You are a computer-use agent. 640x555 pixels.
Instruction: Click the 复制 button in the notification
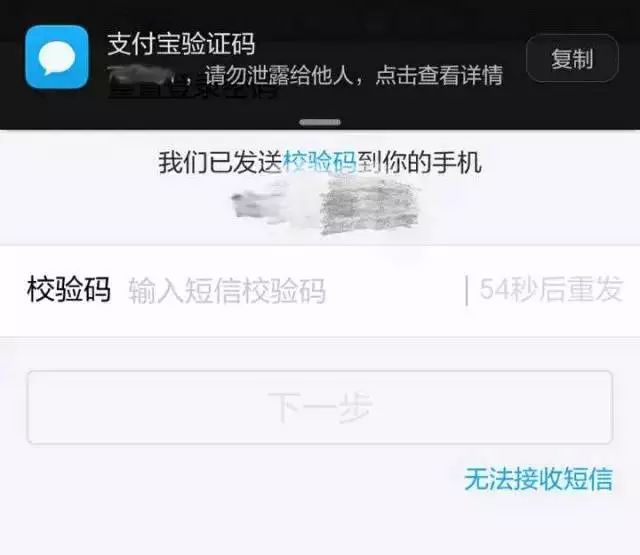572,58
